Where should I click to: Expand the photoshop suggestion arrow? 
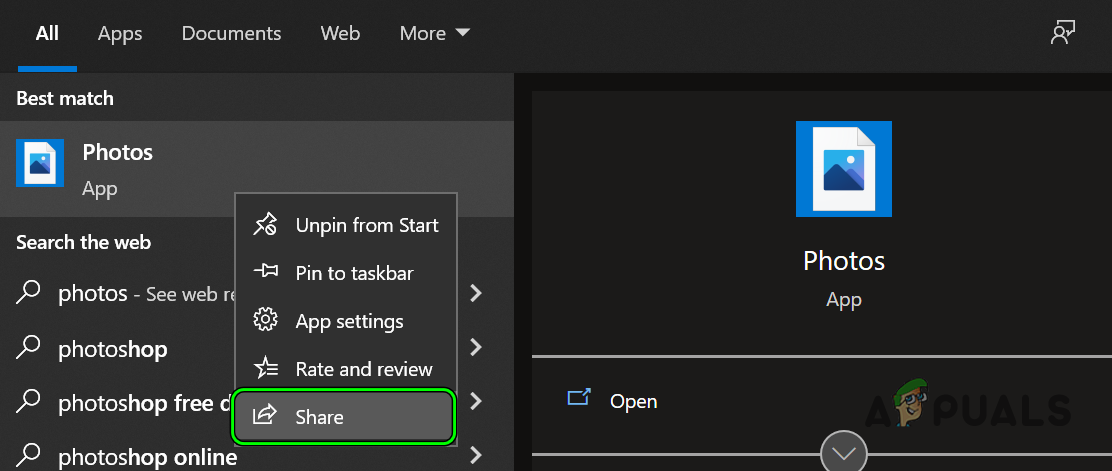pyautogui.click(x=476, y=348)
